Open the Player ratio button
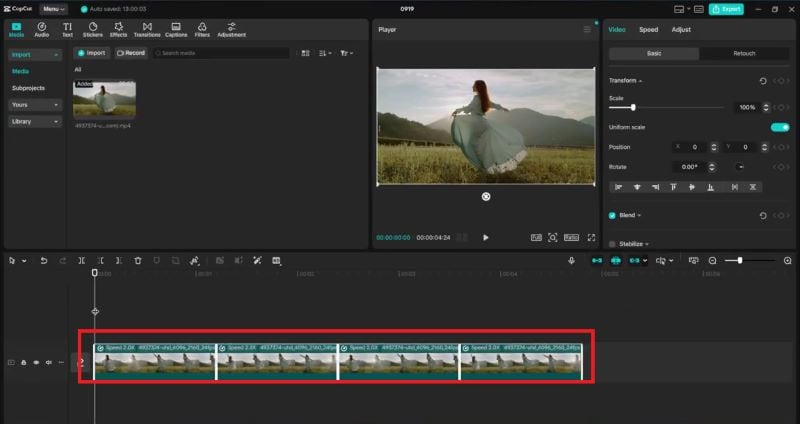Viewport: 800px width, 424px height. (x=571, y=238)
